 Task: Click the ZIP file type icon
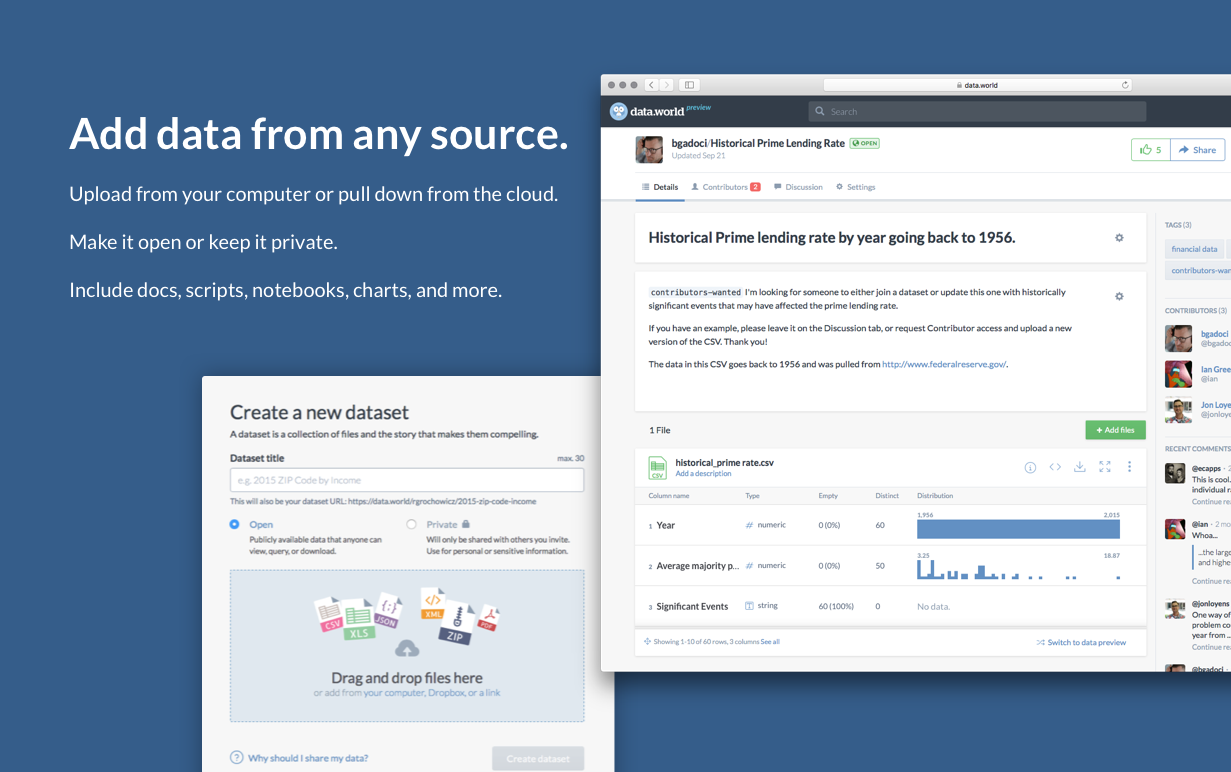pyautogui.click(x=458, y=624)
